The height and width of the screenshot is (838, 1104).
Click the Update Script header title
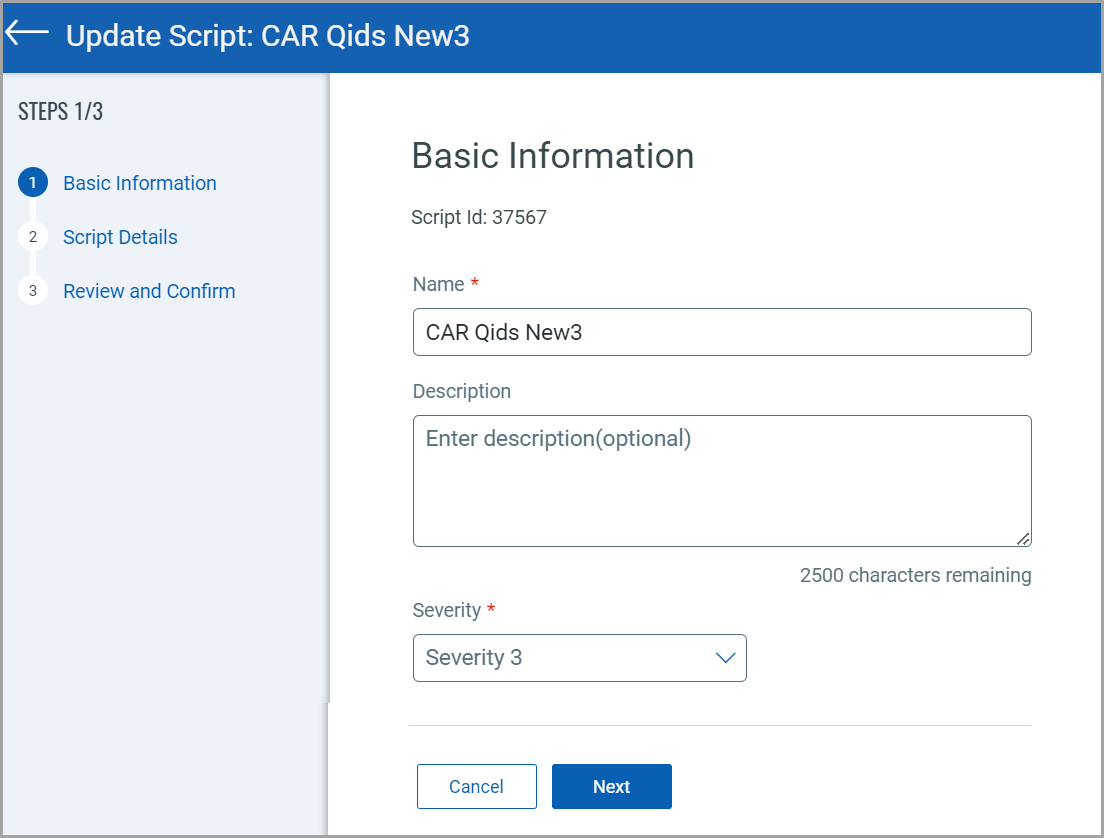pos(267,36)
